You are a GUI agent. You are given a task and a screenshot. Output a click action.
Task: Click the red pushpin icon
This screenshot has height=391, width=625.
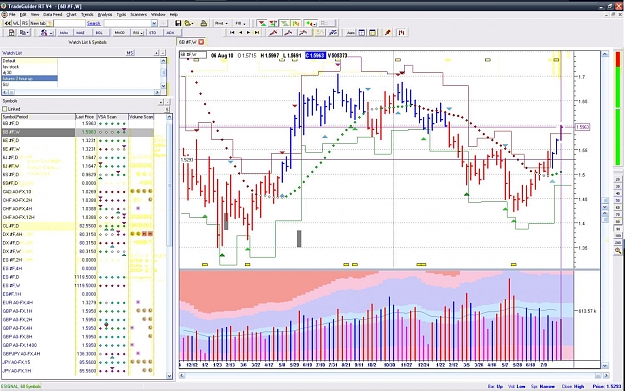click(x=387, y=33)
